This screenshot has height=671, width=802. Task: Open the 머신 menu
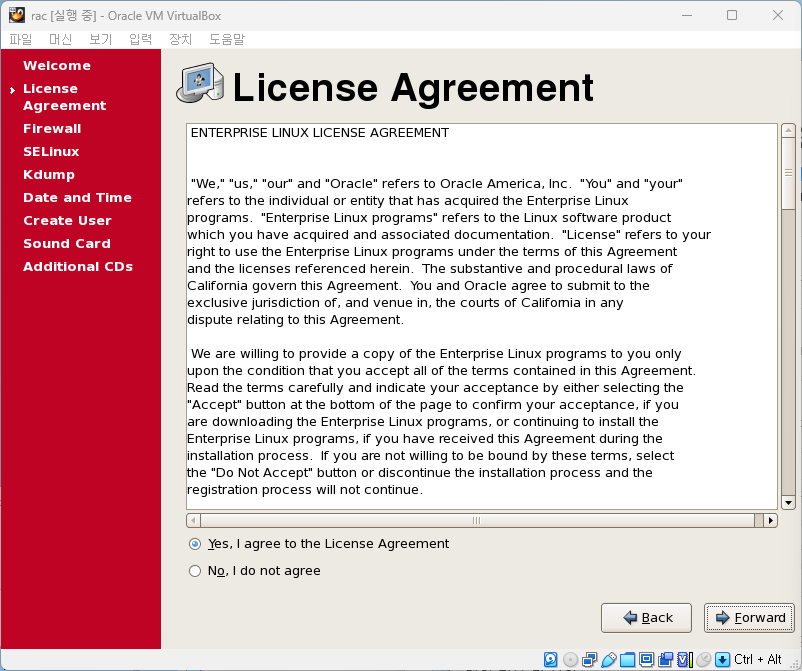(60, 39)
